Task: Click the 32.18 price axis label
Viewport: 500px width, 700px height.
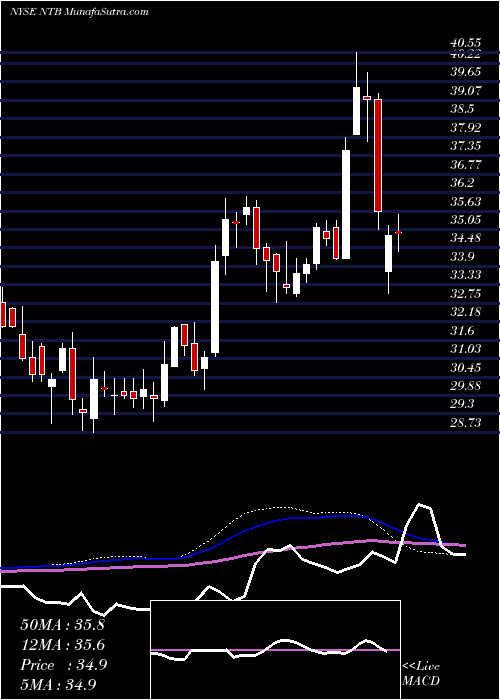Action: [x=466, y=312]
